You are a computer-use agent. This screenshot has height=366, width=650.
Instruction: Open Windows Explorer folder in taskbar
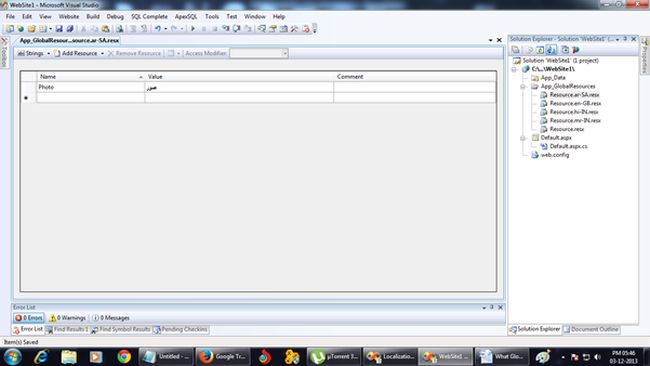[x=69, y=356]
